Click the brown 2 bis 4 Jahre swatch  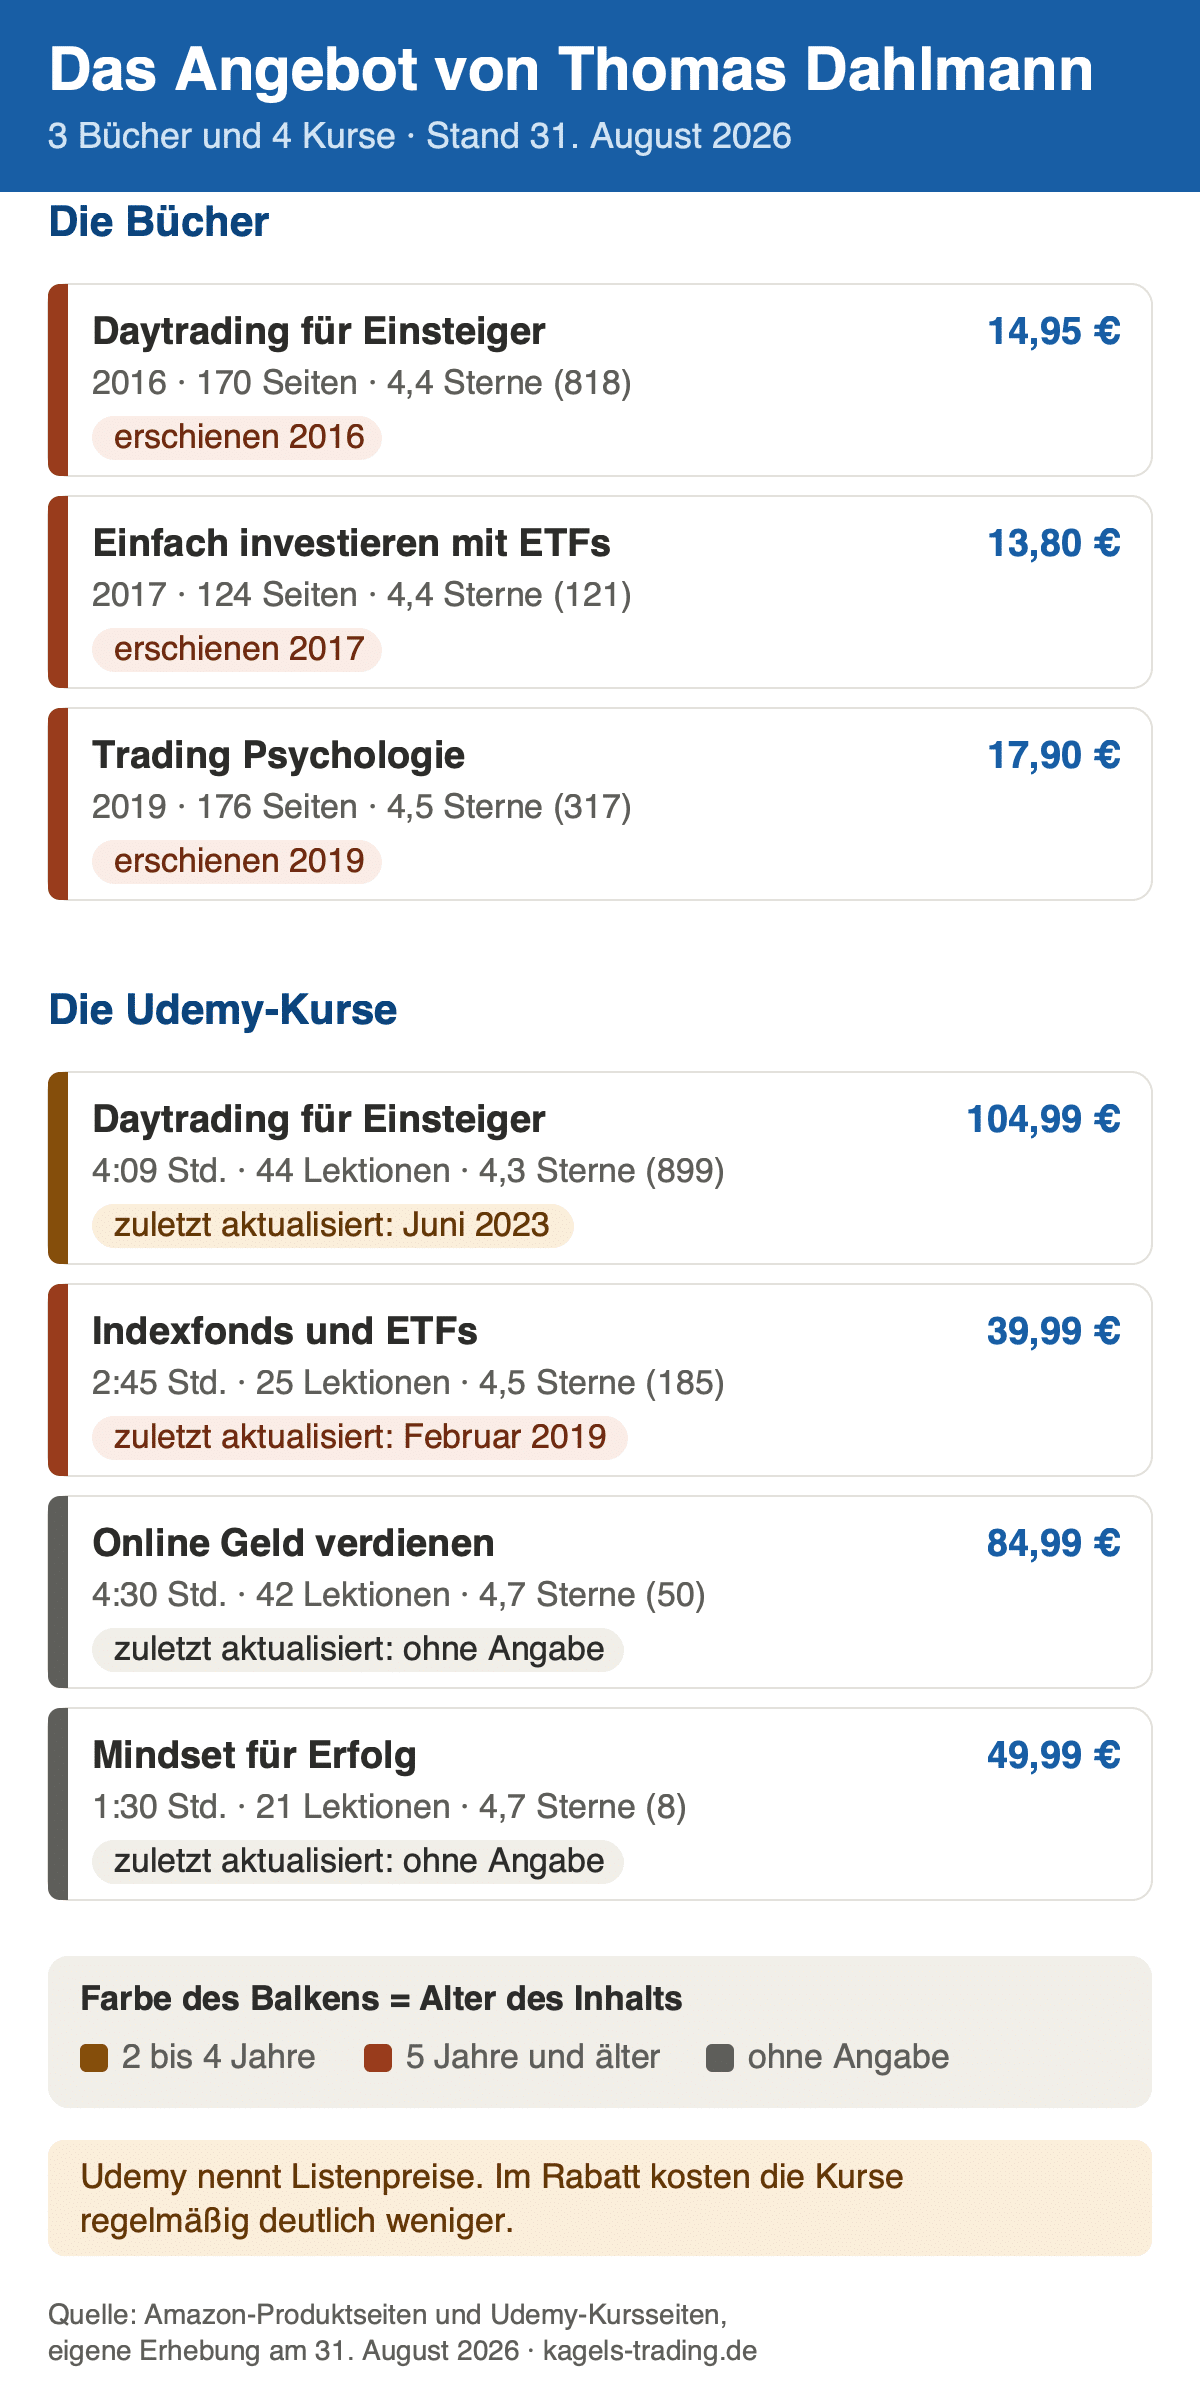pos(94,2059)
